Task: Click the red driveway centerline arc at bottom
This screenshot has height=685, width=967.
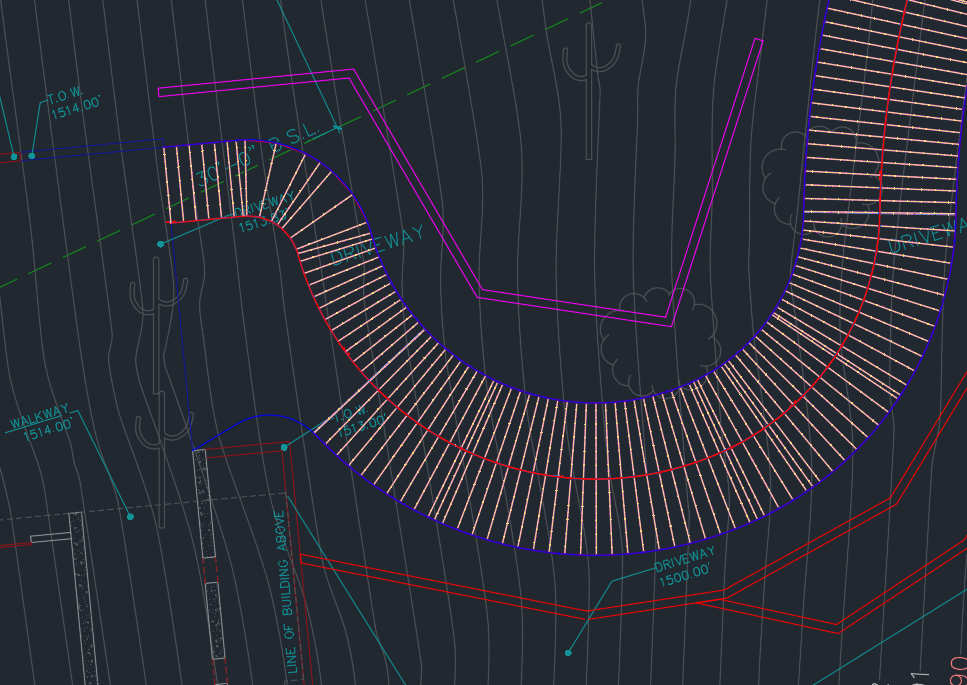Action: pyautogui.click(x=592, y=478)
